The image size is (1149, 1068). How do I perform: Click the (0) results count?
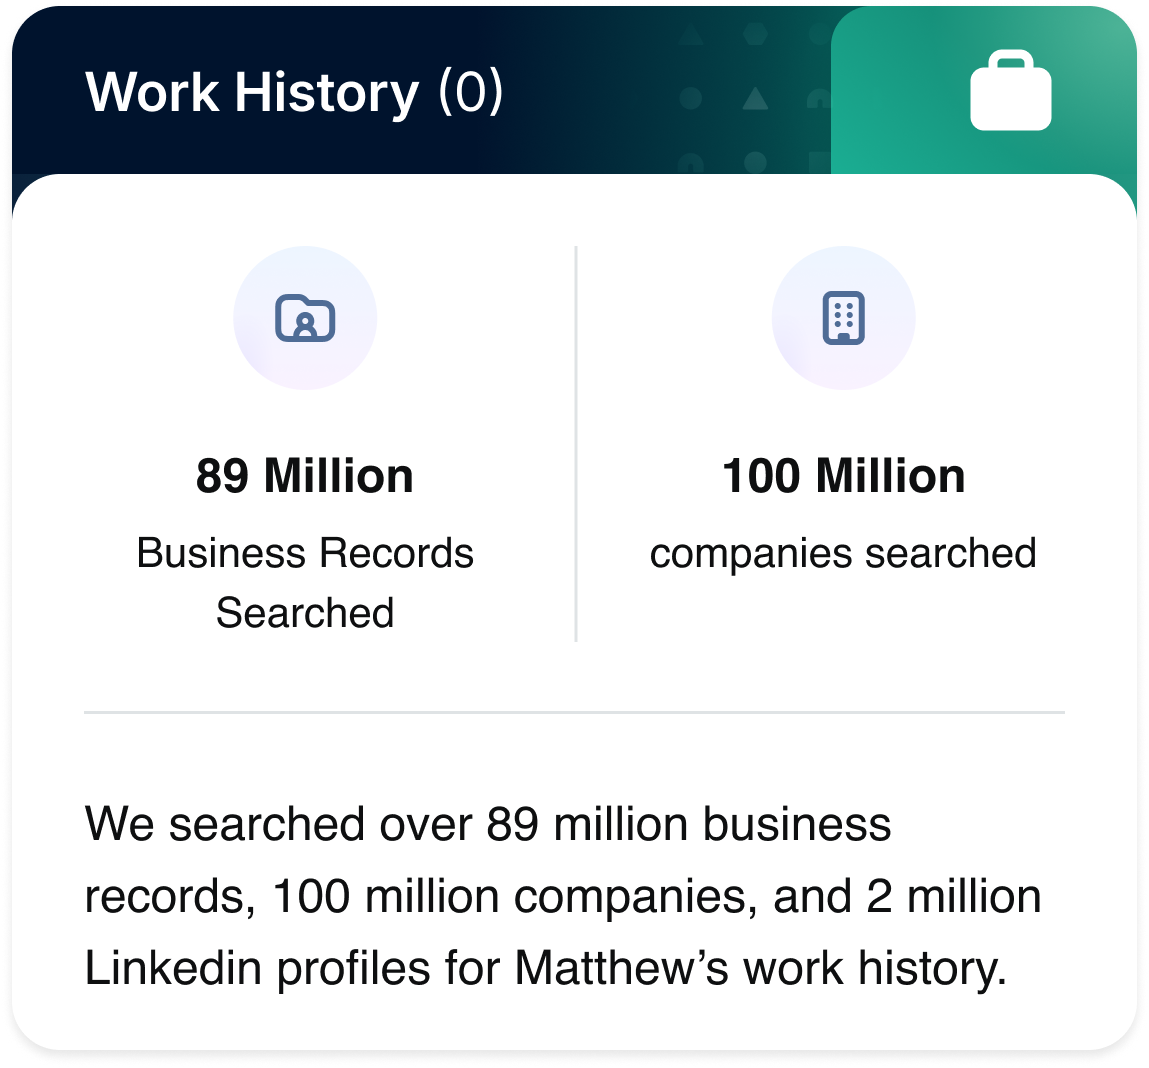(x=470, y=93)
